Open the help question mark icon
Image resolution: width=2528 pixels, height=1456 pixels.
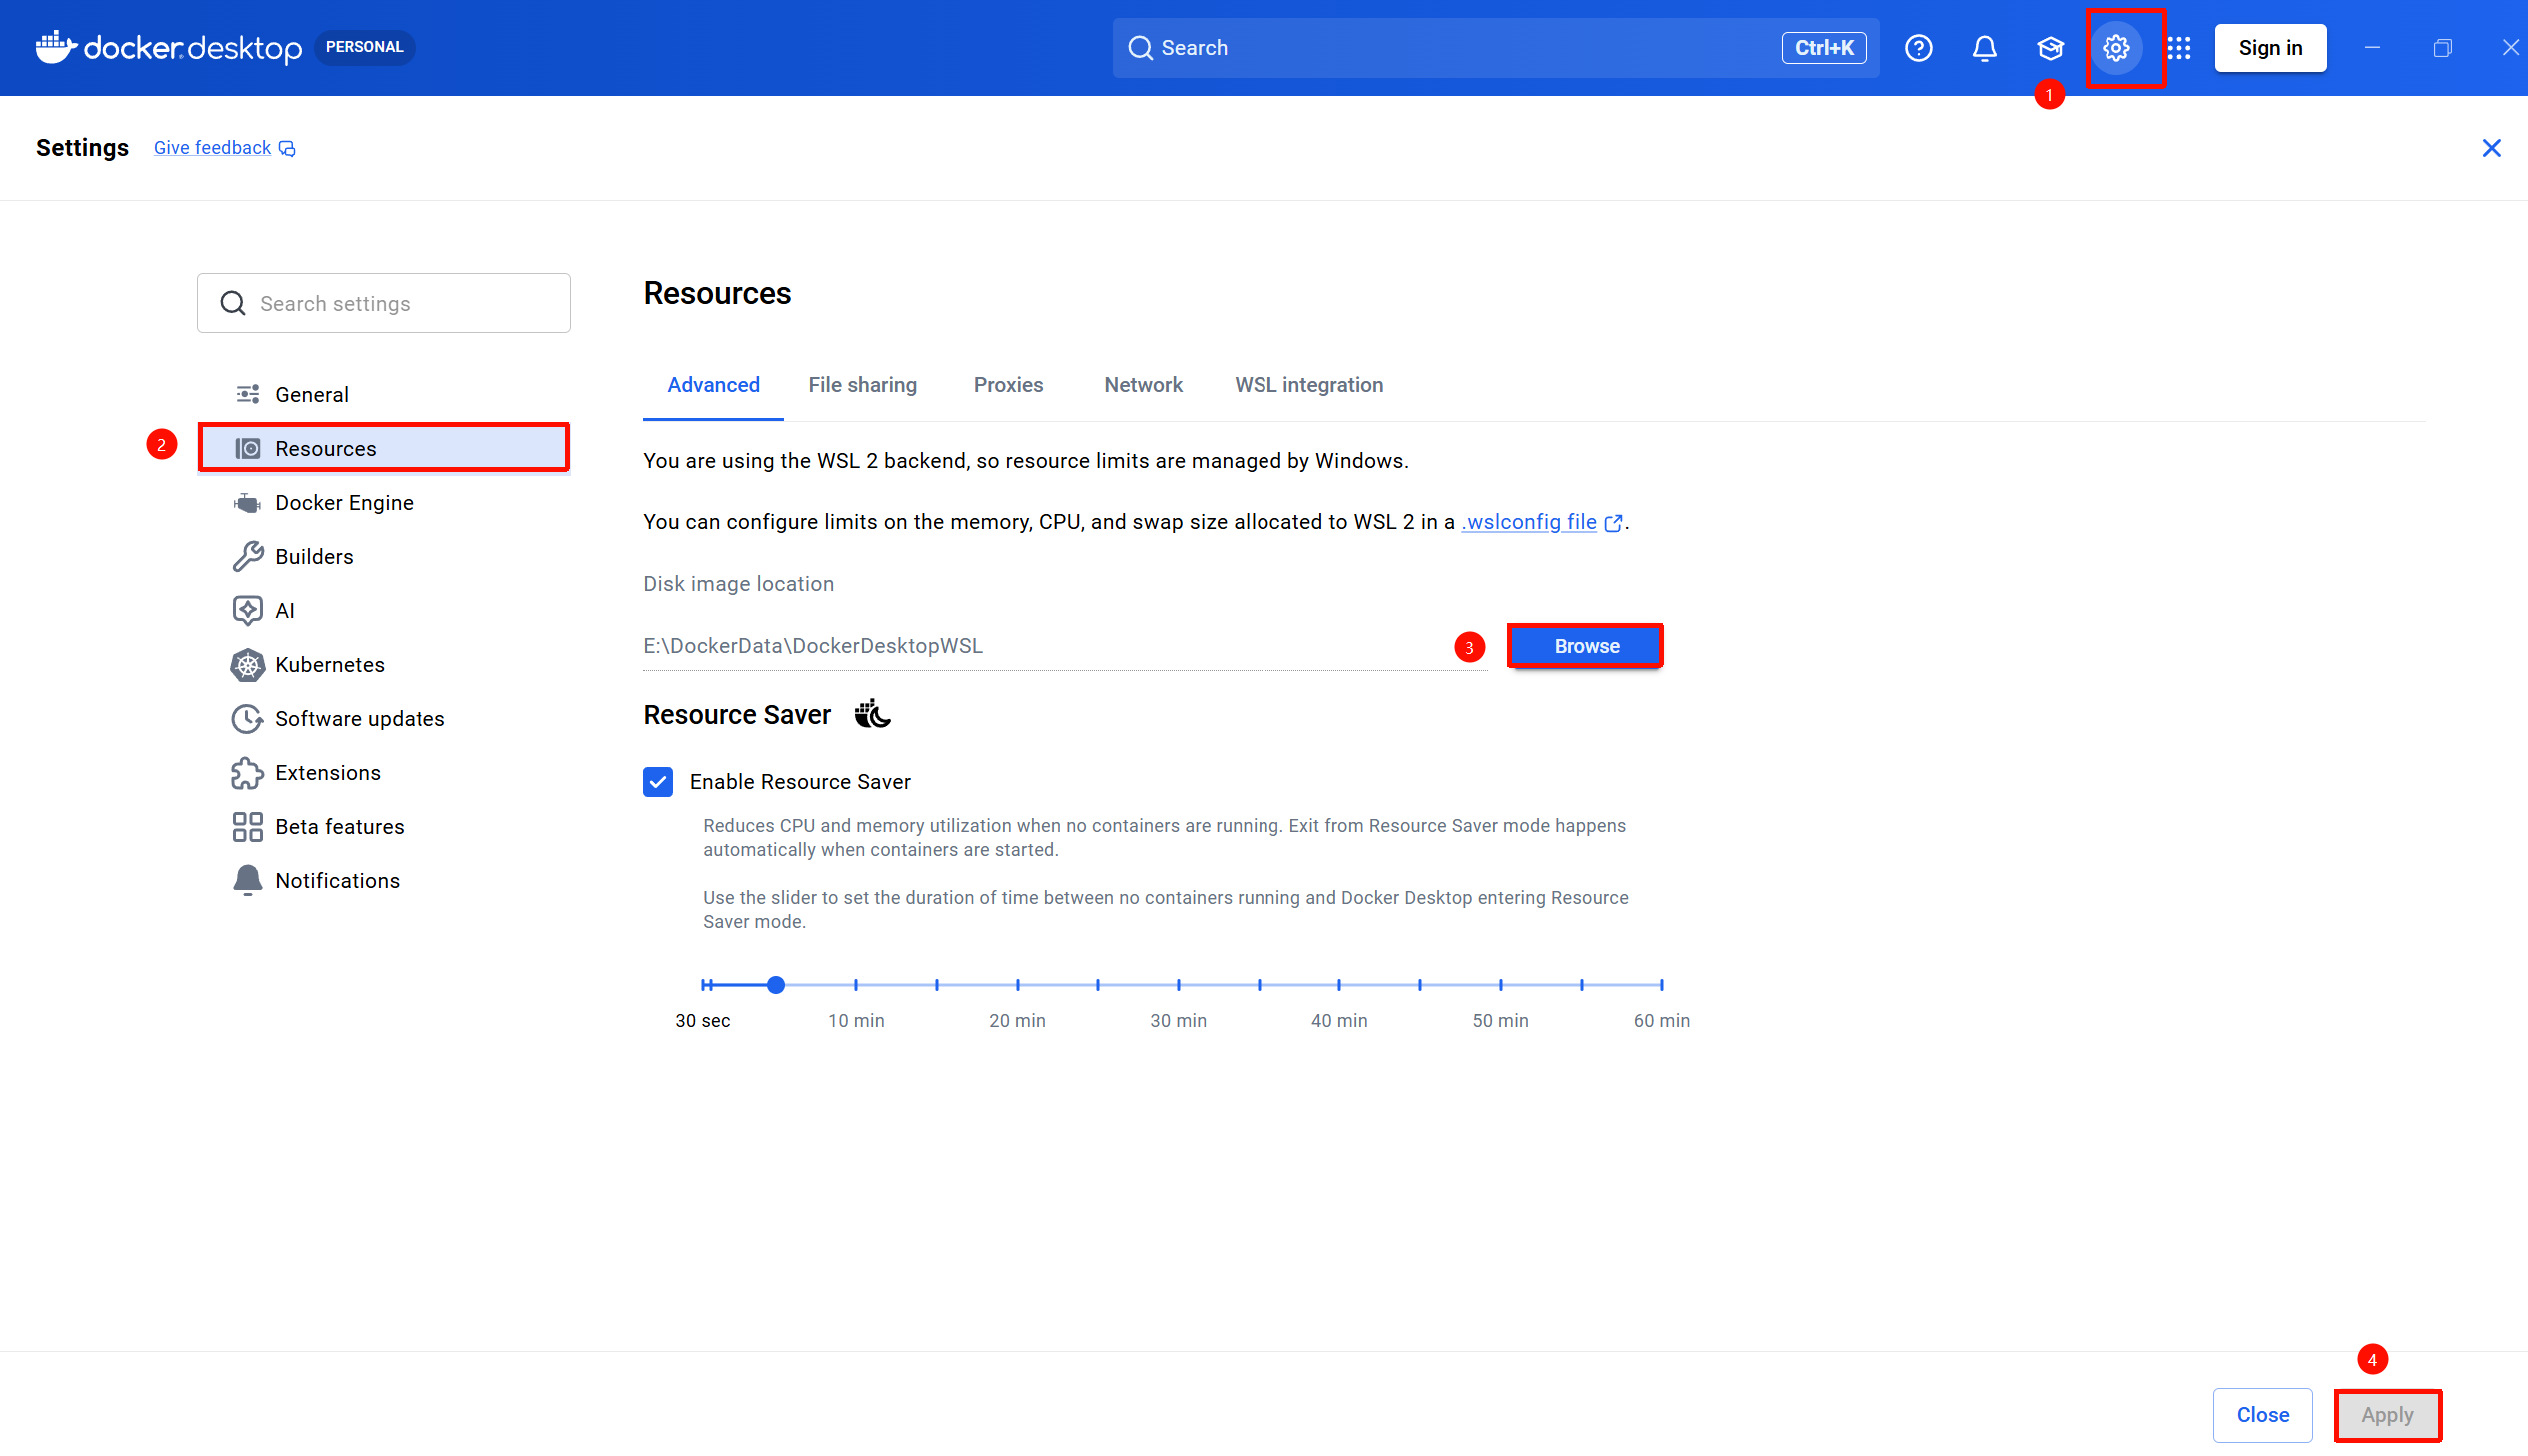(1917, 48)
